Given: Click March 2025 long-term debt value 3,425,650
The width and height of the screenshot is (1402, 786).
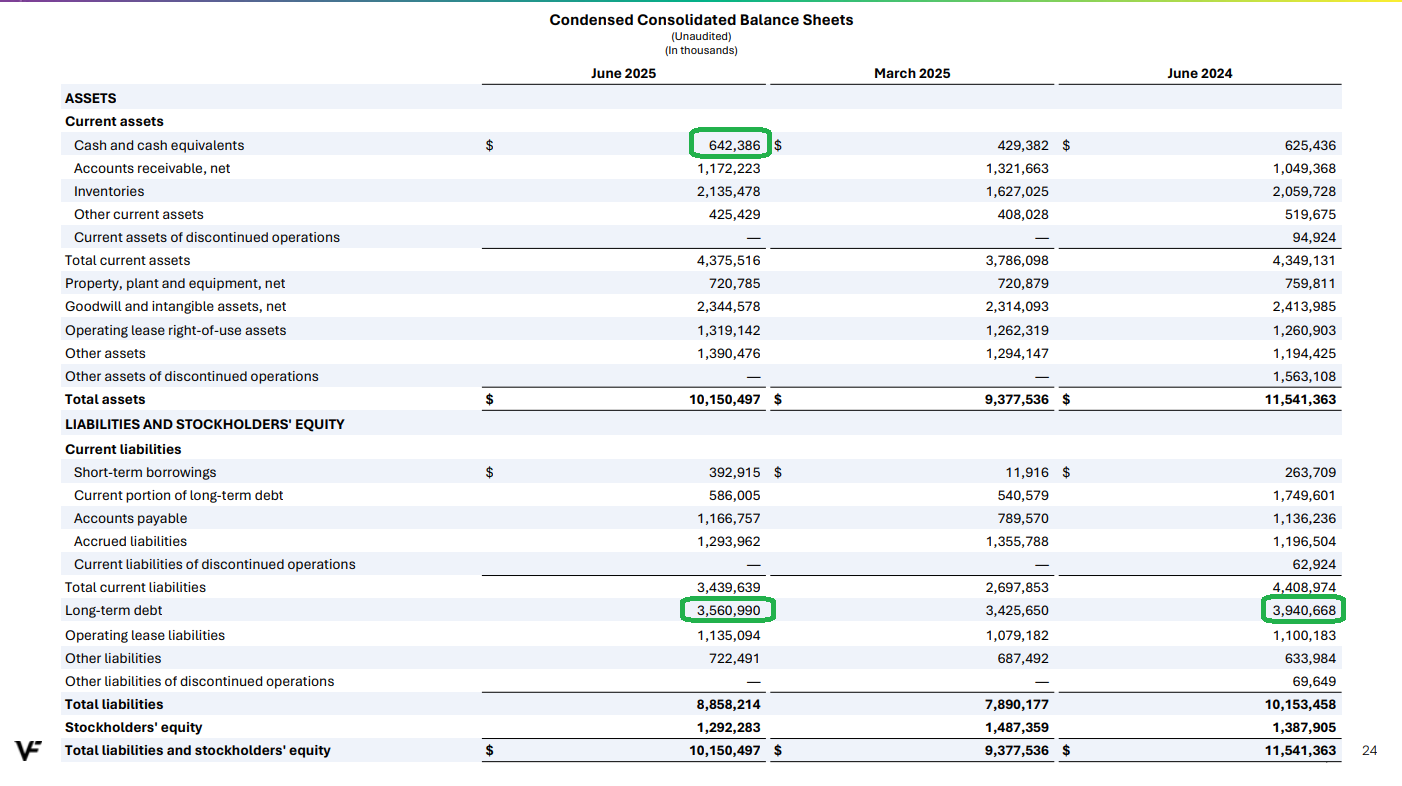Looking at the screenshot, I should pyautogui.click(x=1017, y=610).
